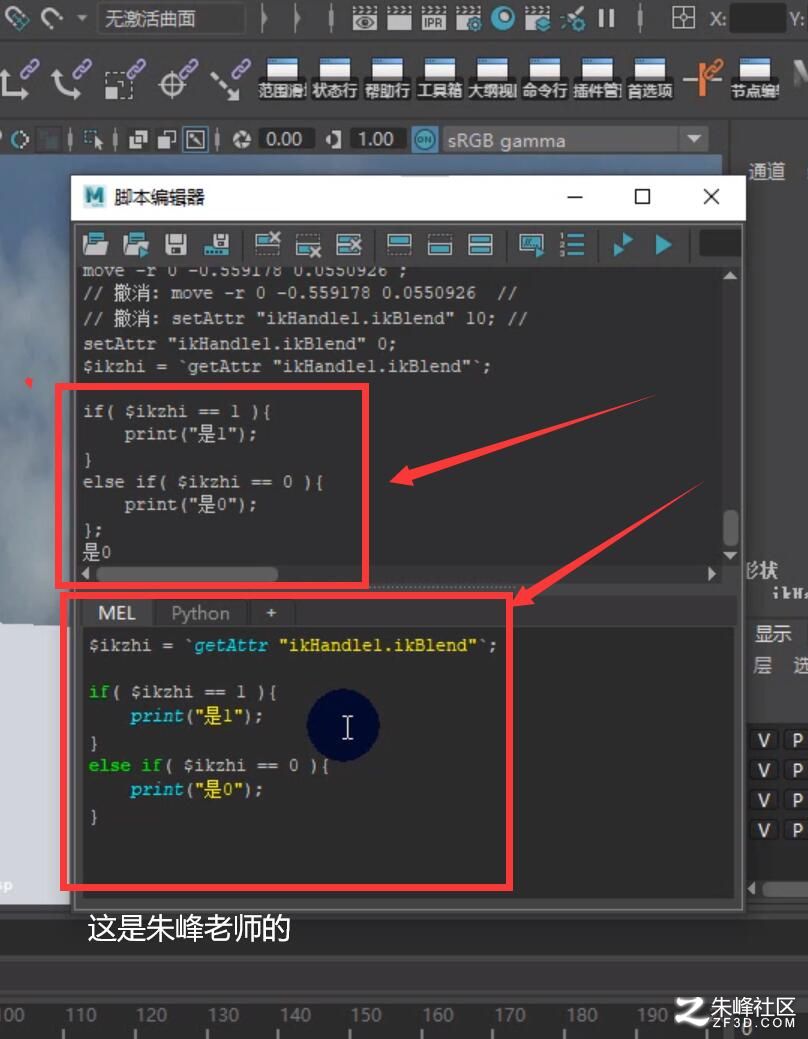Click Execute All double arrow icon
Image resolution: width=808 pixels, height=1039 pixels.
623,245
